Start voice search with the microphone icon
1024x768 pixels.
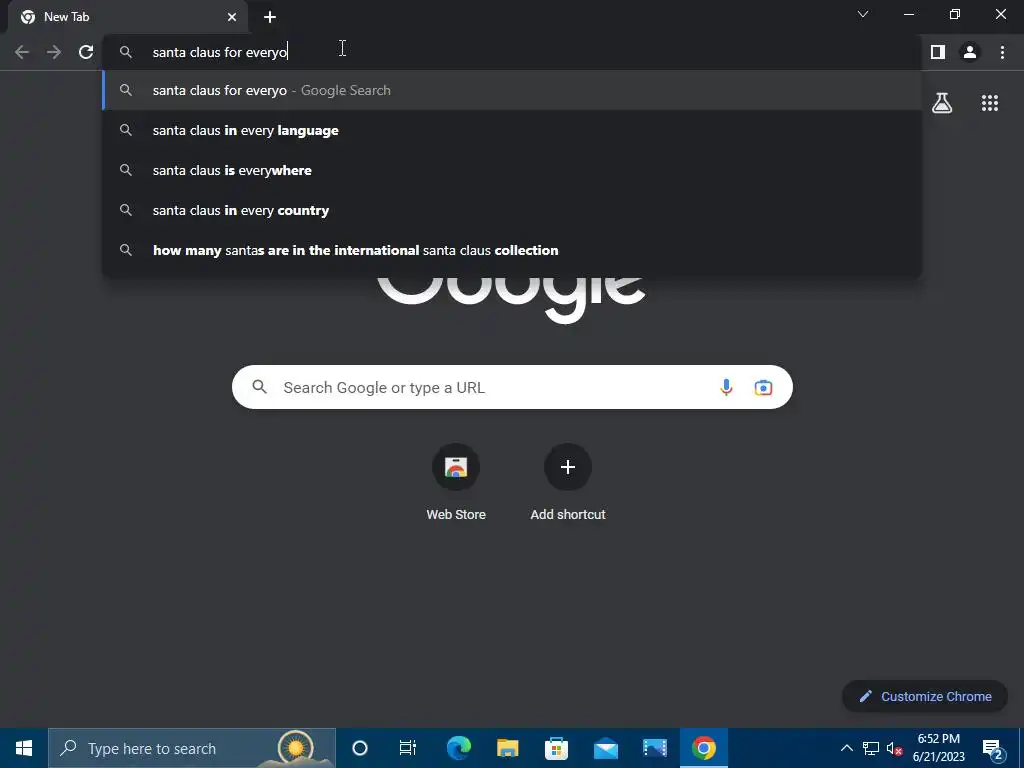pyautogui.click(x=726, y=387)
